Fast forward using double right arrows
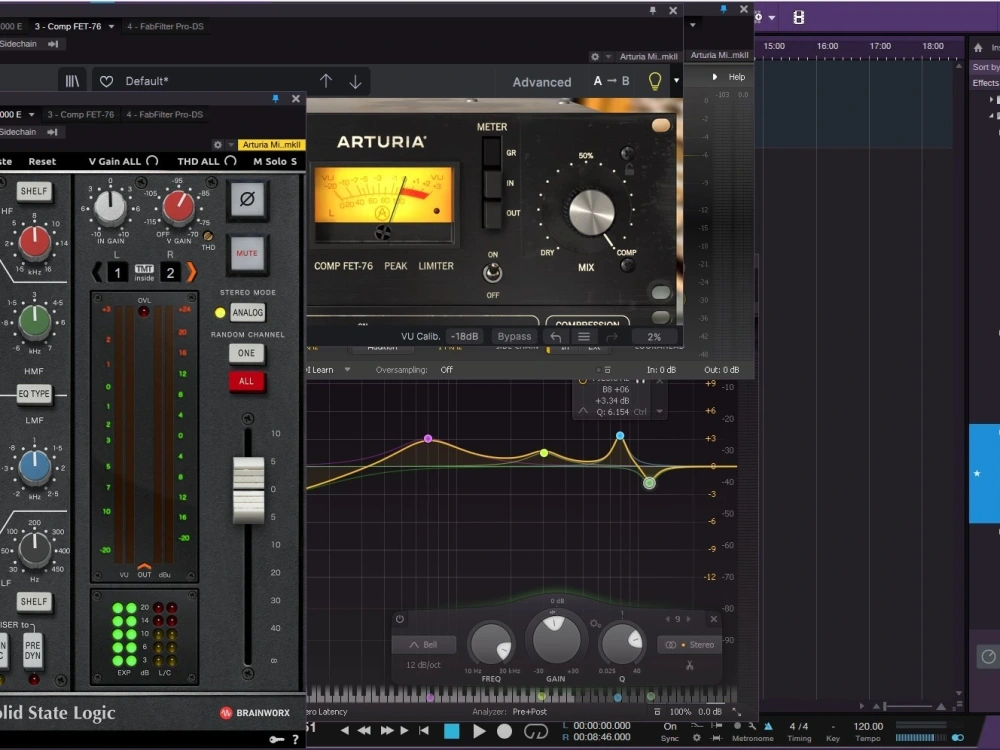 pyautogui.click(x=386, y=730)
